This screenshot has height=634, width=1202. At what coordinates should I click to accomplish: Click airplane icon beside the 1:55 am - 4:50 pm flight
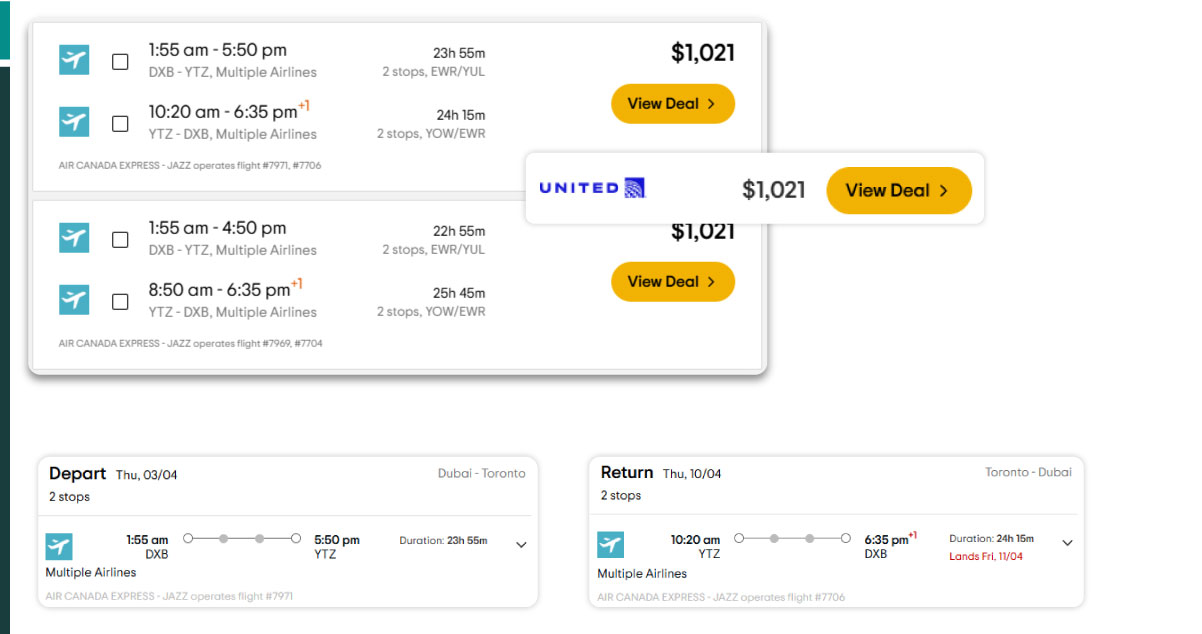73,238
